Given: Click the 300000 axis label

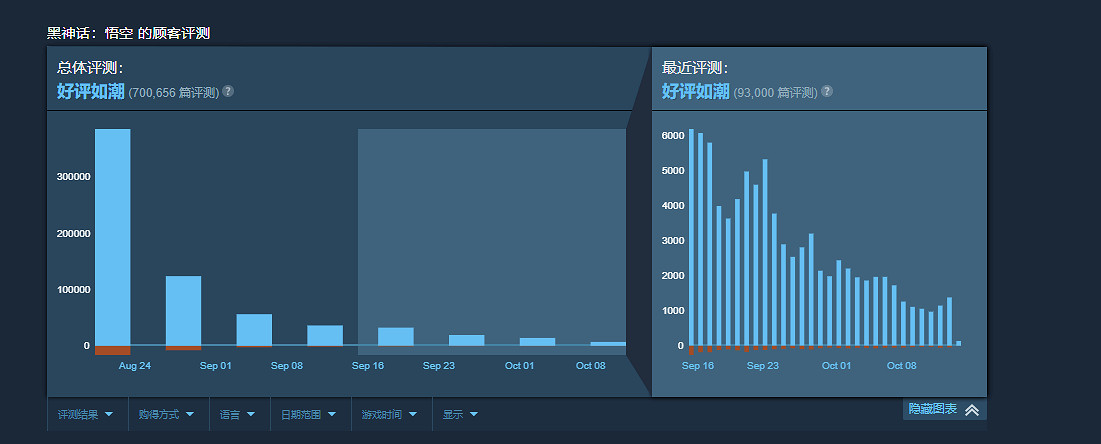Looking at the screenshot, I should pyautogui.click(x=74, y=176).
